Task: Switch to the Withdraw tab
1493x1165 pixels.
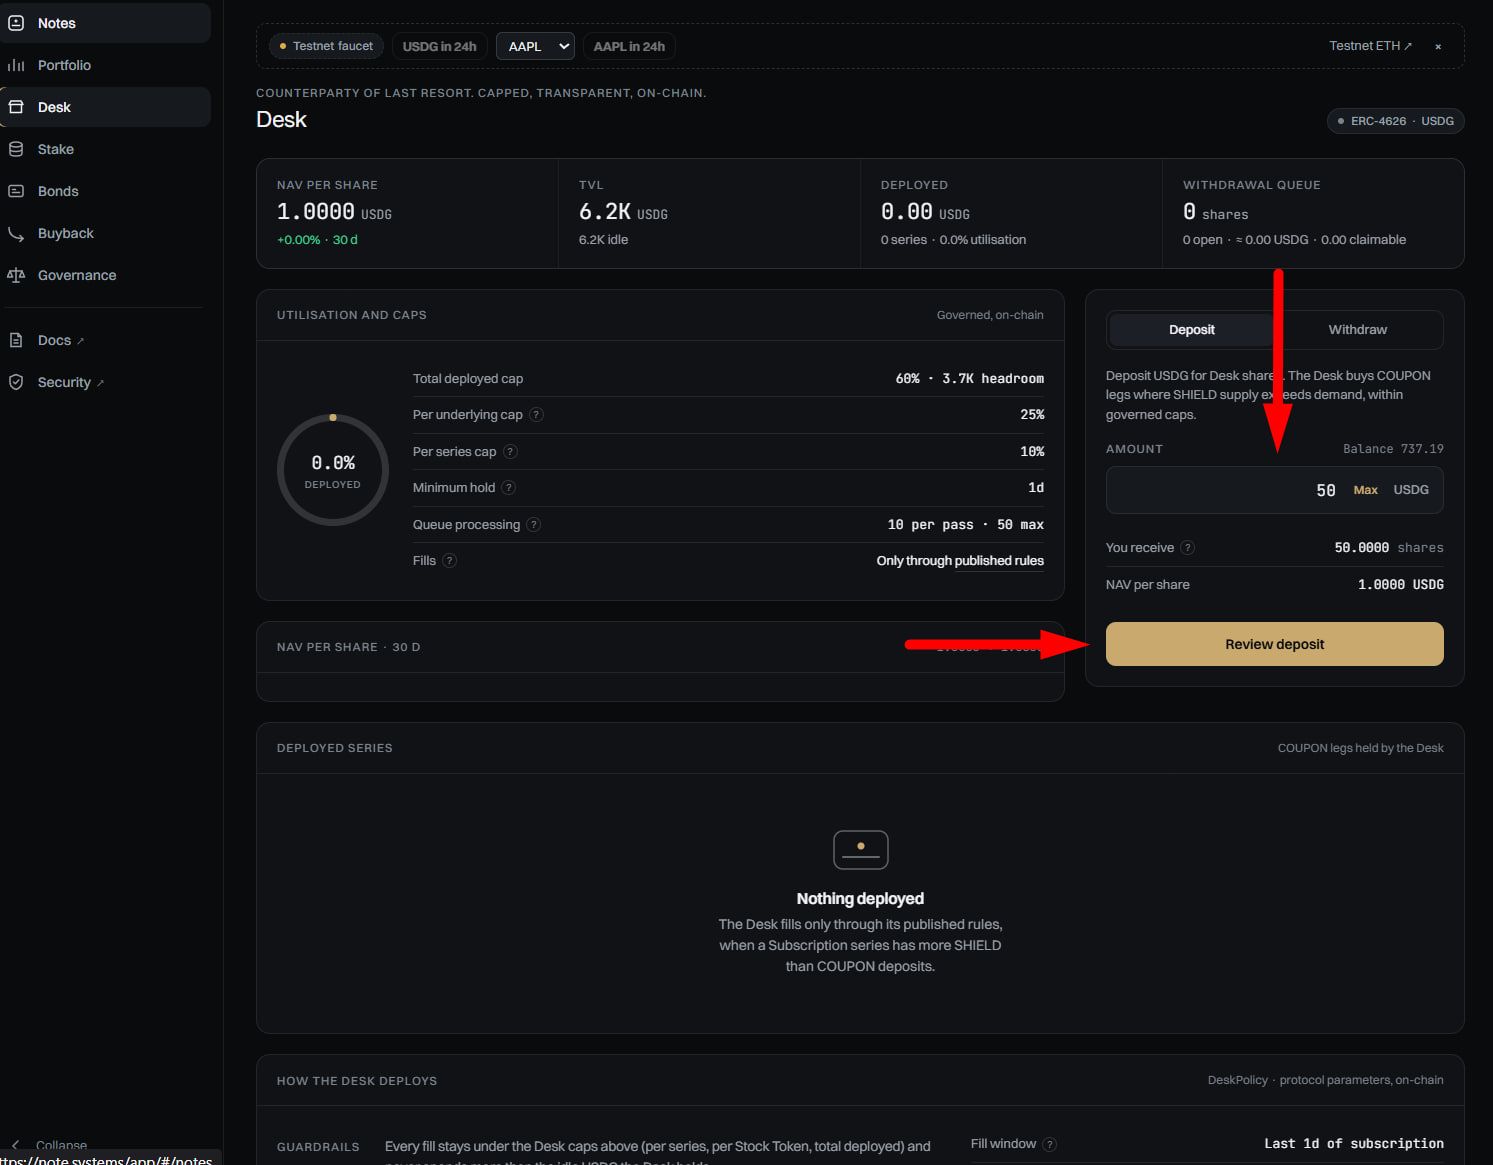Action: click(1357, 330)
